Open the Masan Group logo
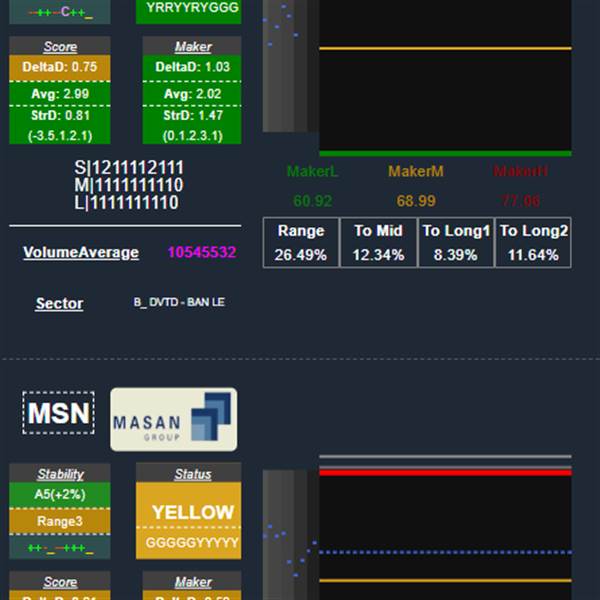600x600 pixels. [174, 419]
